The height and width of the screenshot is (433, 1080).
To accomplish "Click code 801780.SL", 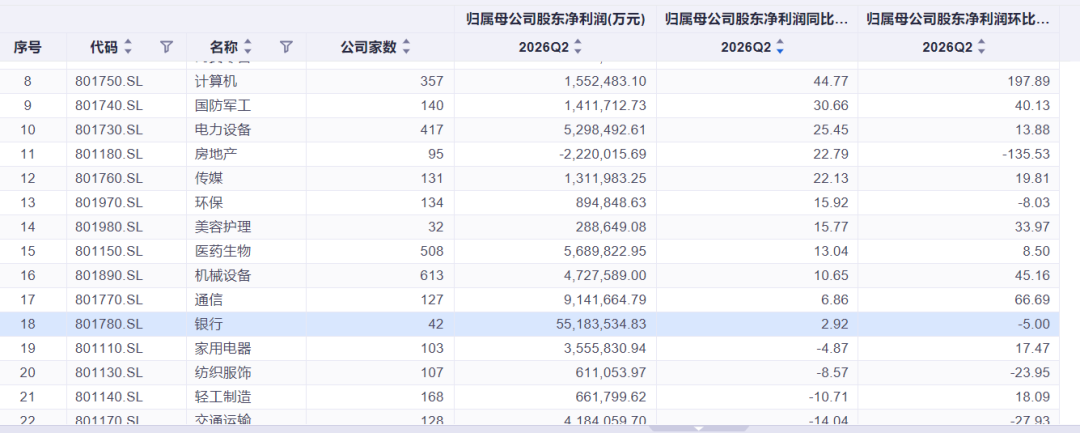I will click(x=109, y=324).
